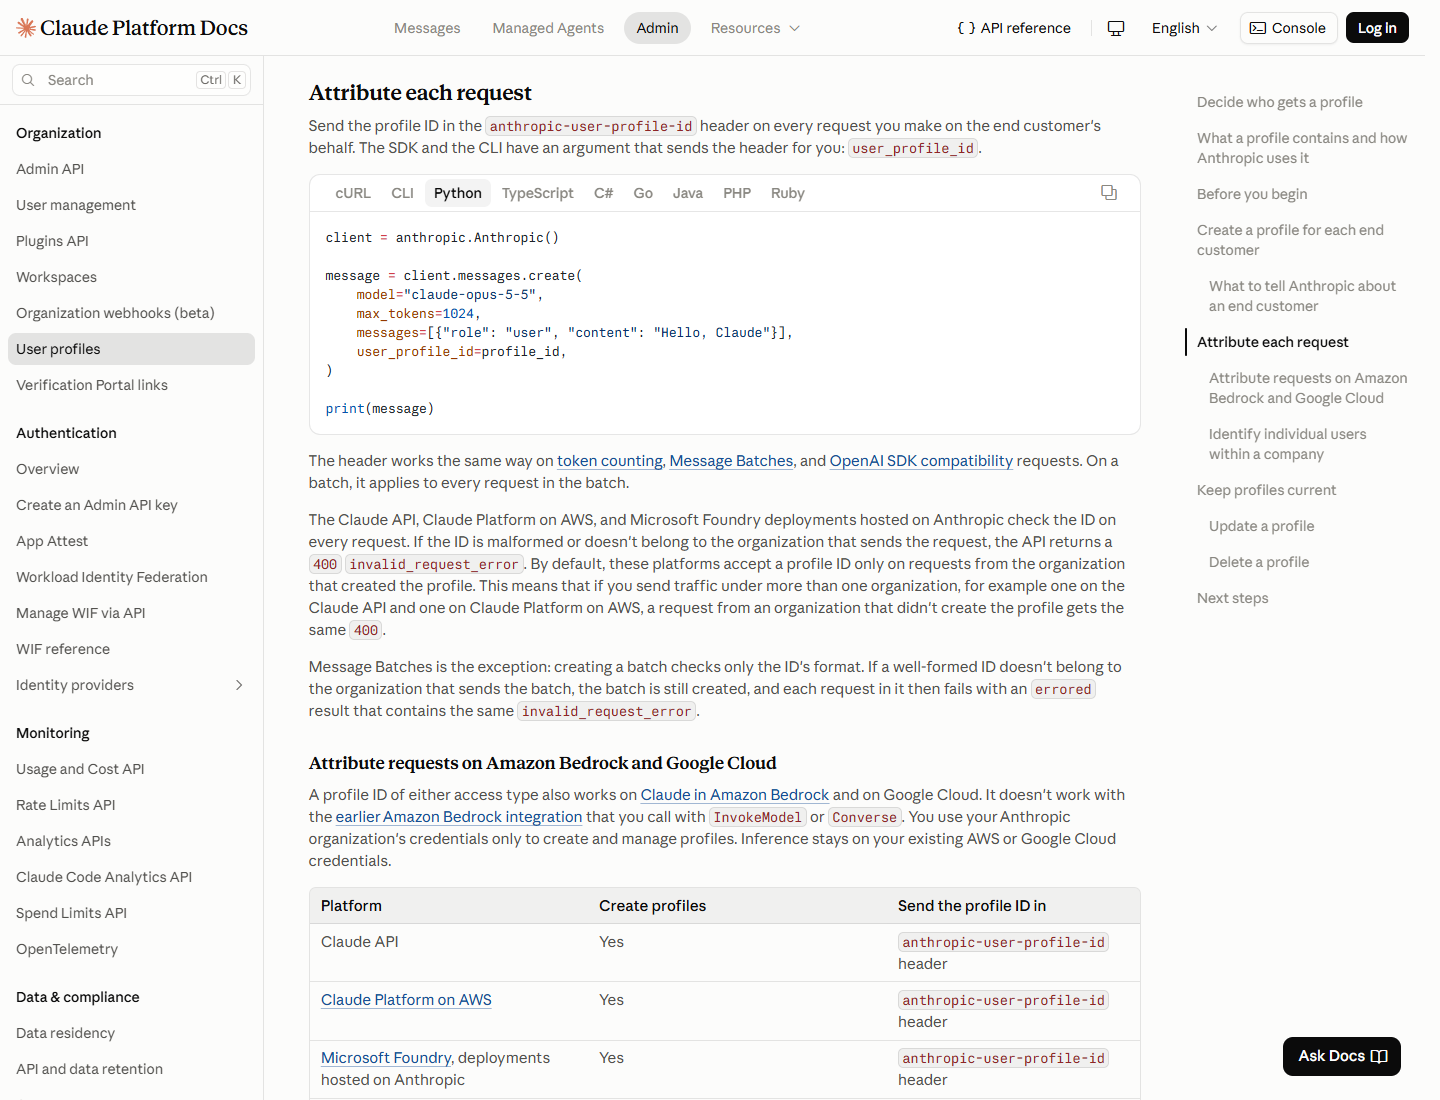This screenshot has height=1100, width=1440.
Task: Open the Microsoft Foundry table link
Action: coord(386,1058)
